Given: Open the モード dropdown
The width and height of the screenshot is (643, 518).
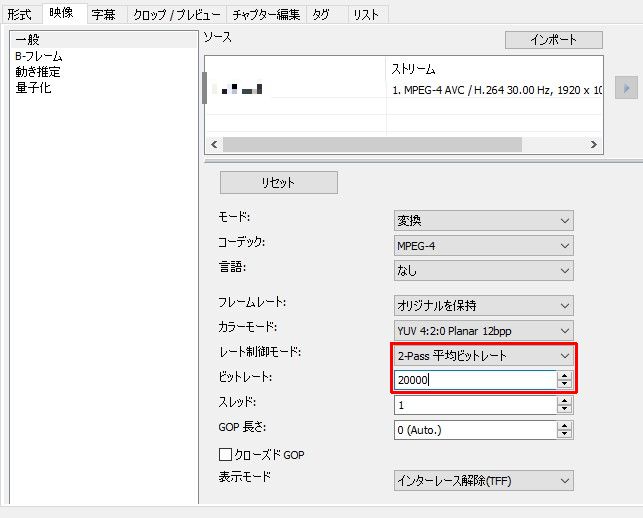Looking at the screenshot, I should coord(484,221).
